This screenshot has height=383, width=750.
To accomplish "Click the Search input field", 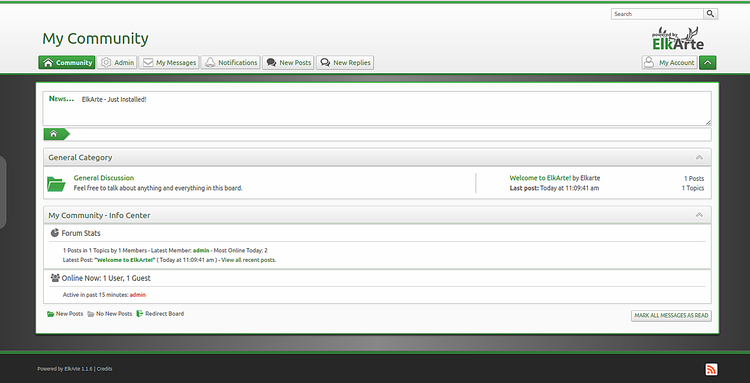I will point(657,14).
